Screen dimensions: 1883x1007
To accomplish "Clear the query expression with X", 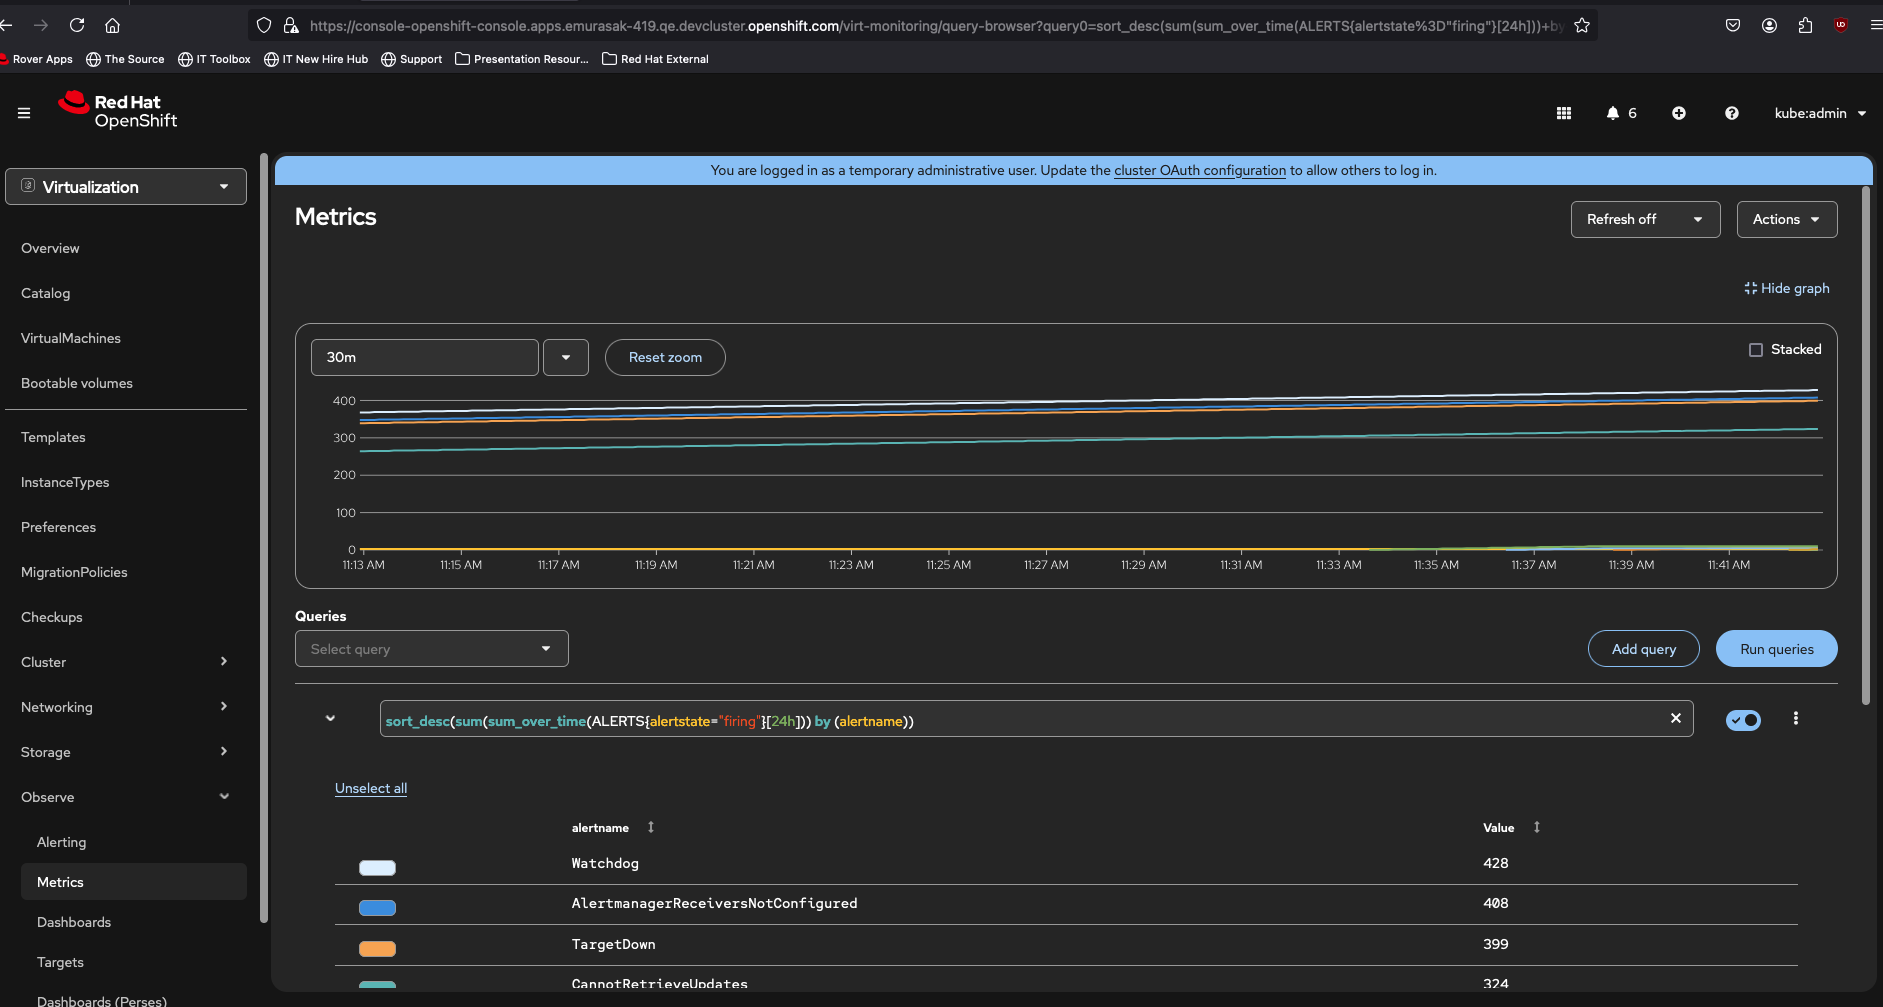I will coord(1676,718).
